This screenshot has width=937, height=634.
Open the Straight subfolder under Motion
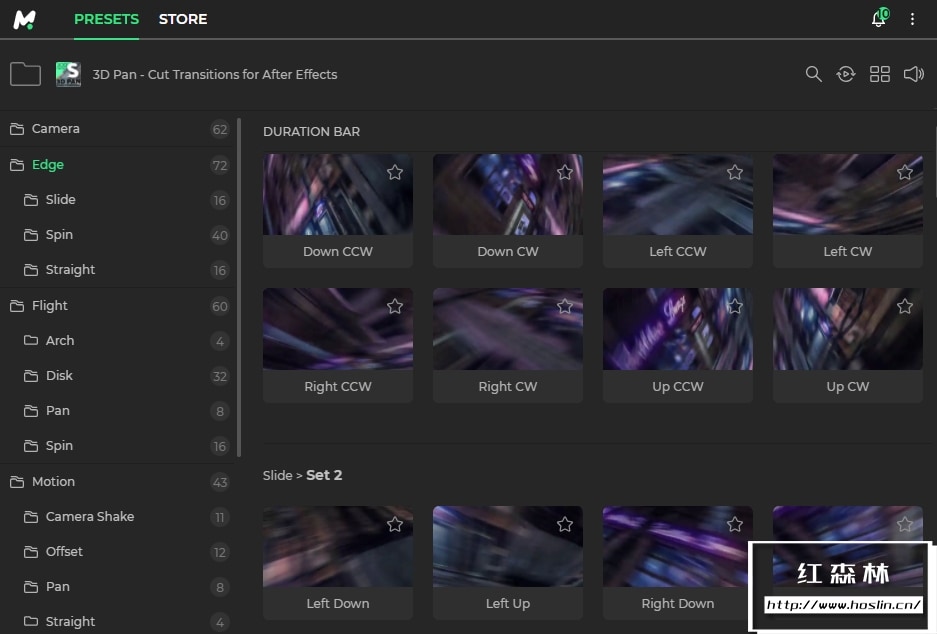point(118,621)
